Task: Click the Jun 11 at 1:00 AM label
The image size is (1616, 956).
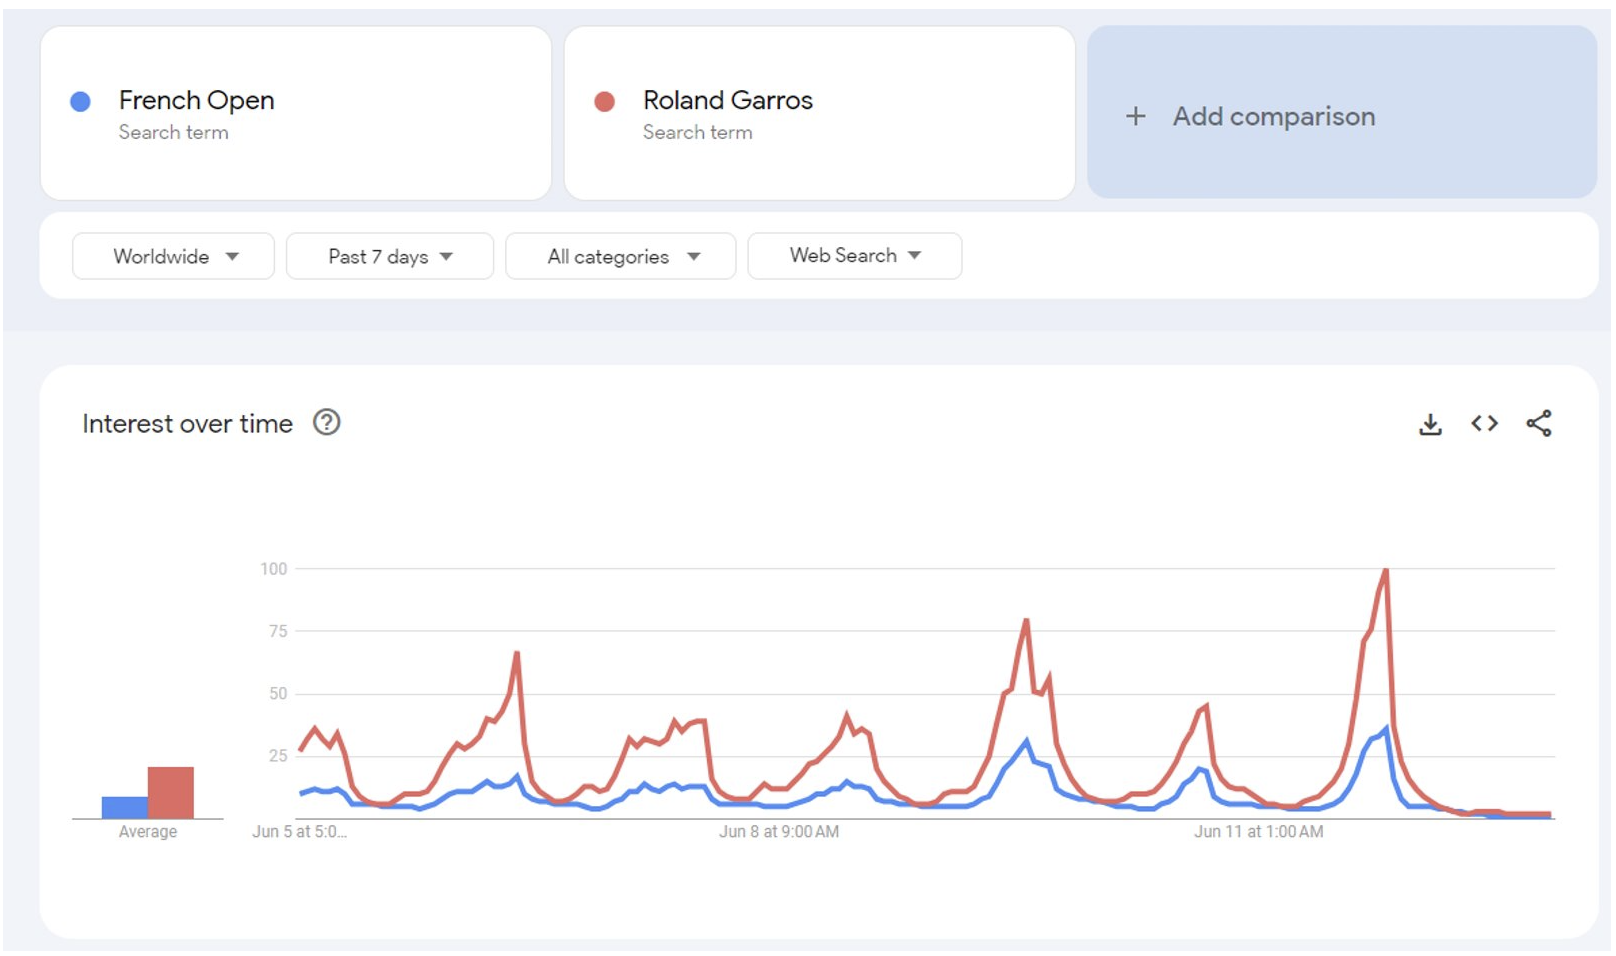Action: (1258, 832)
